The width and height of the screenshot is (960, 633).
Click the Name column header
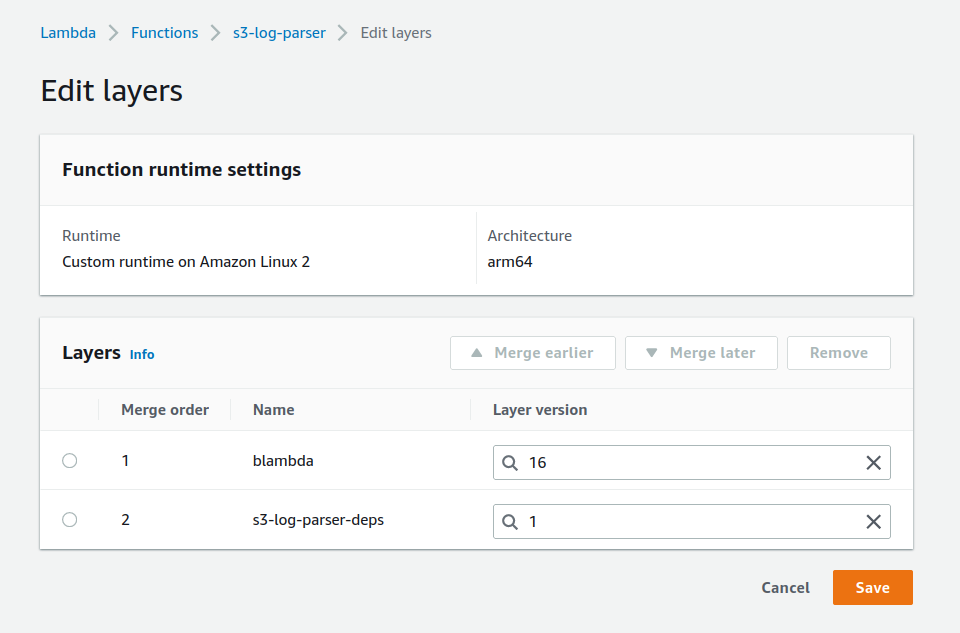click(x=273, y=410)
